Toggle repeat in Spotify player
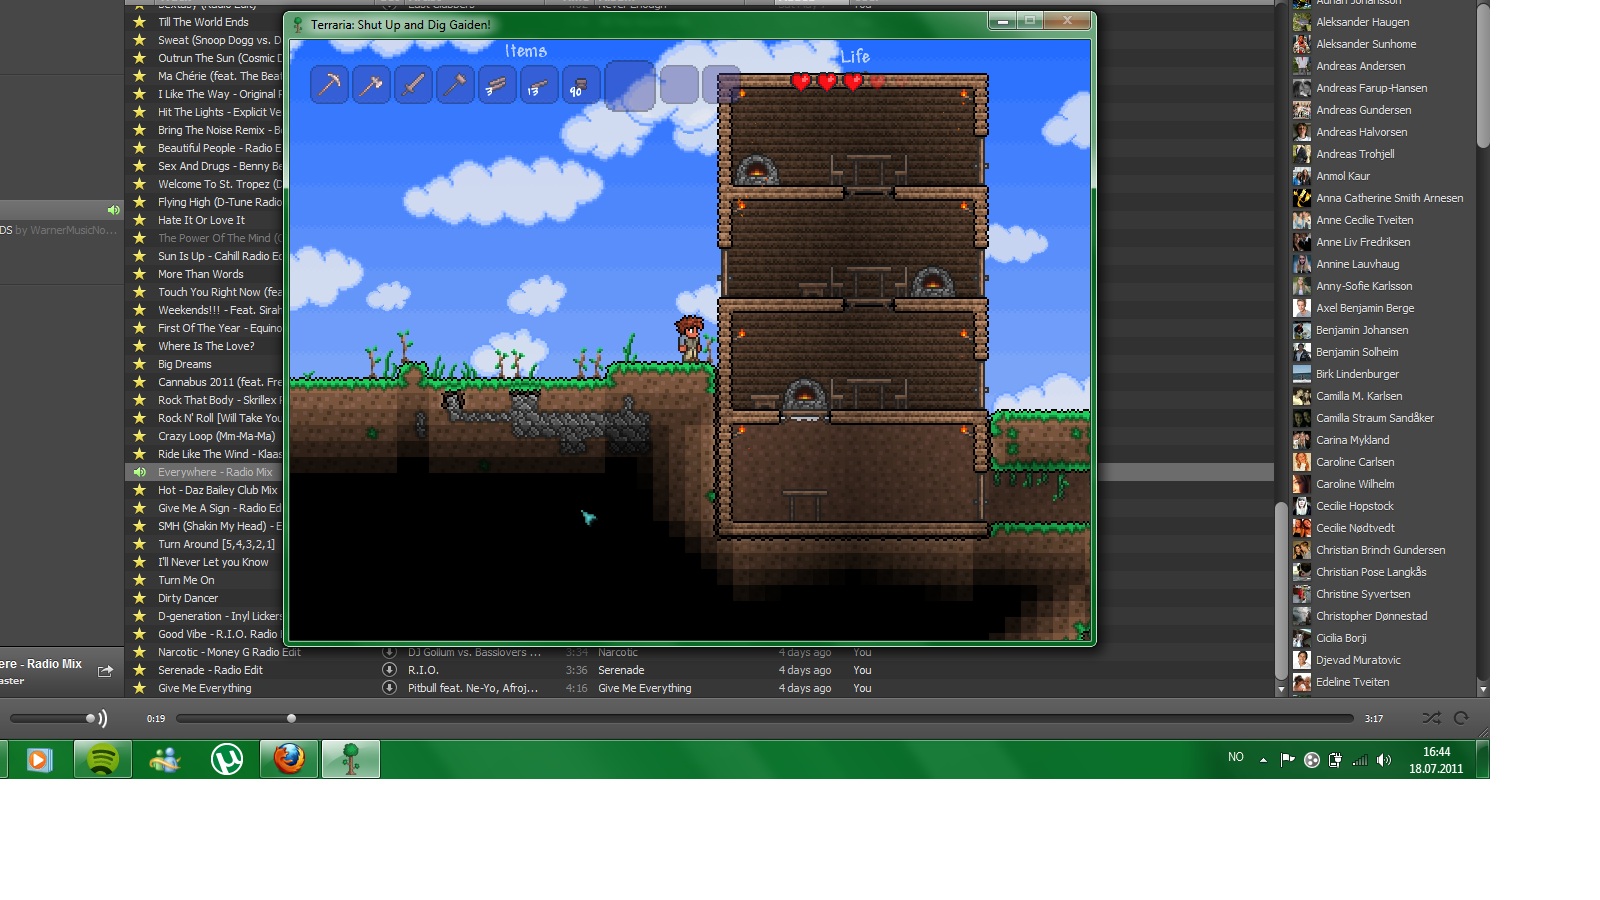 [1461, 718]
